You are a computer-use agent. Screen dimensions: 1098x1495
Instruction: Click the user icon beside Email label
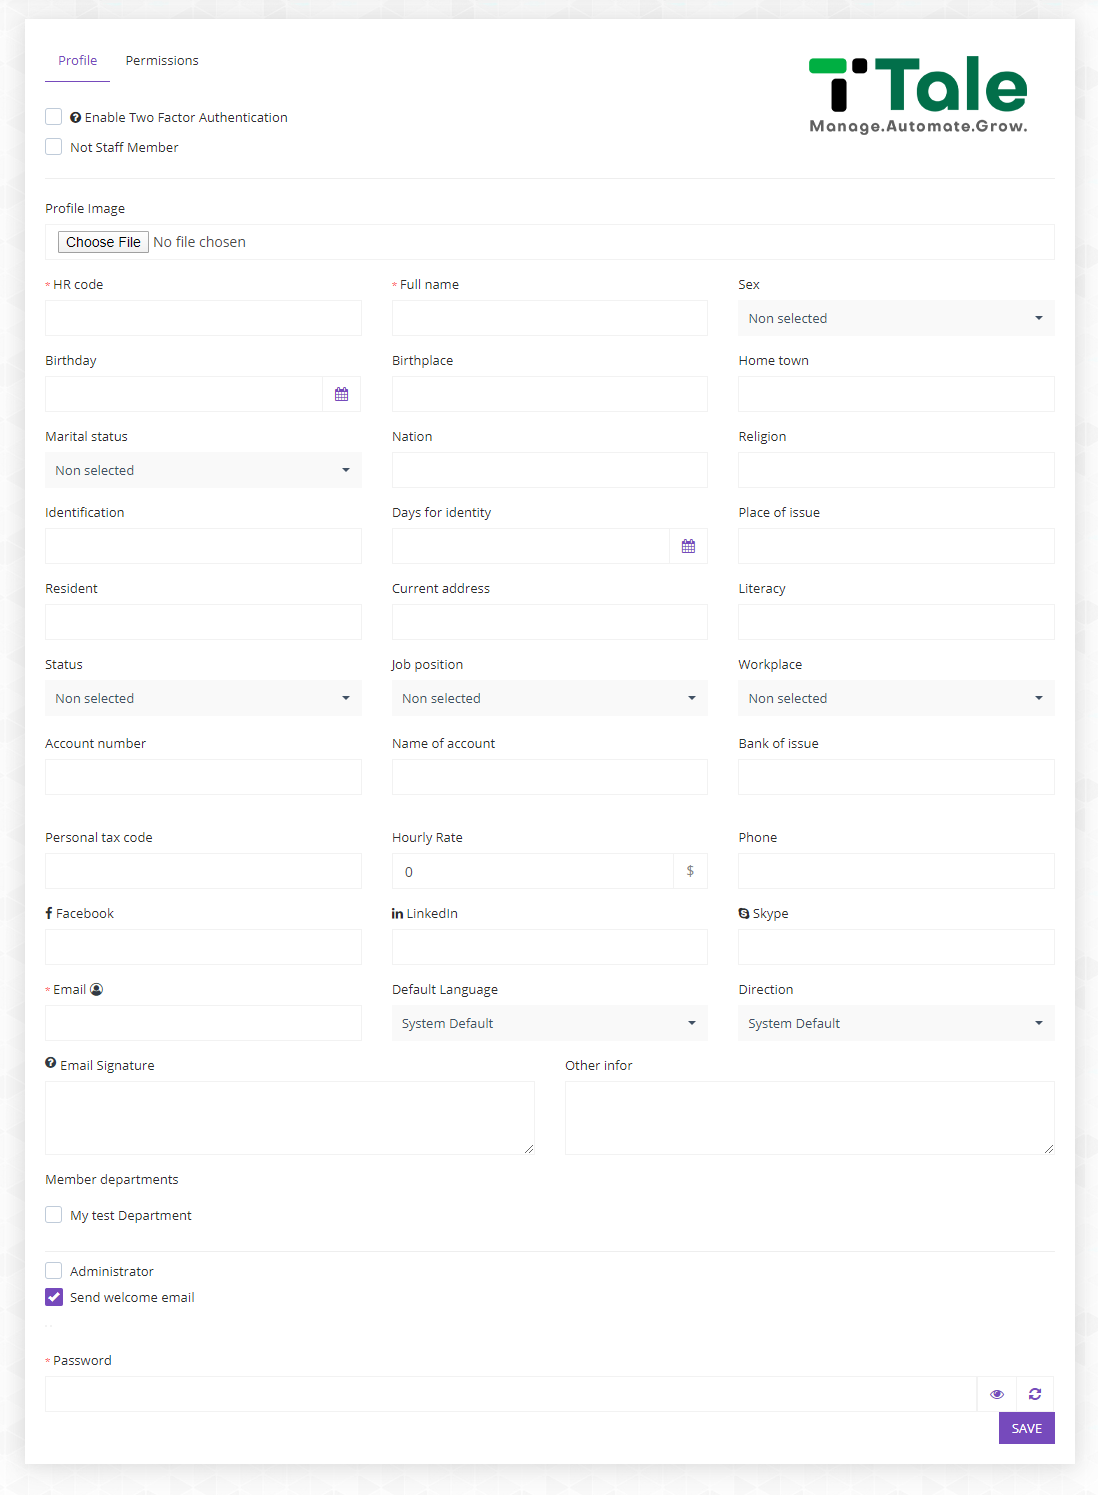pos(97,989)
